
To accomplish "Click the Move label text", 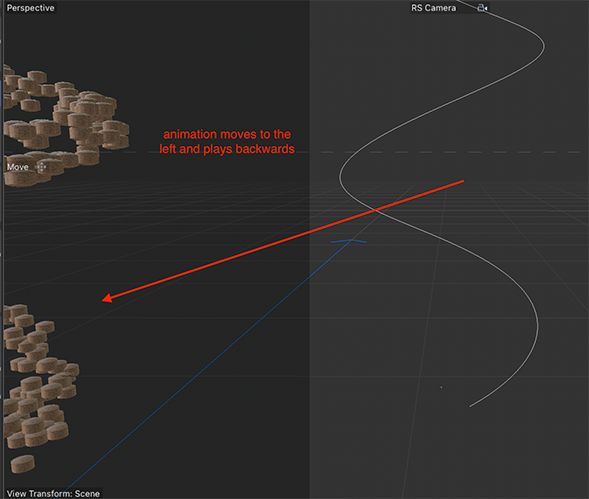I will coord(18,167).
